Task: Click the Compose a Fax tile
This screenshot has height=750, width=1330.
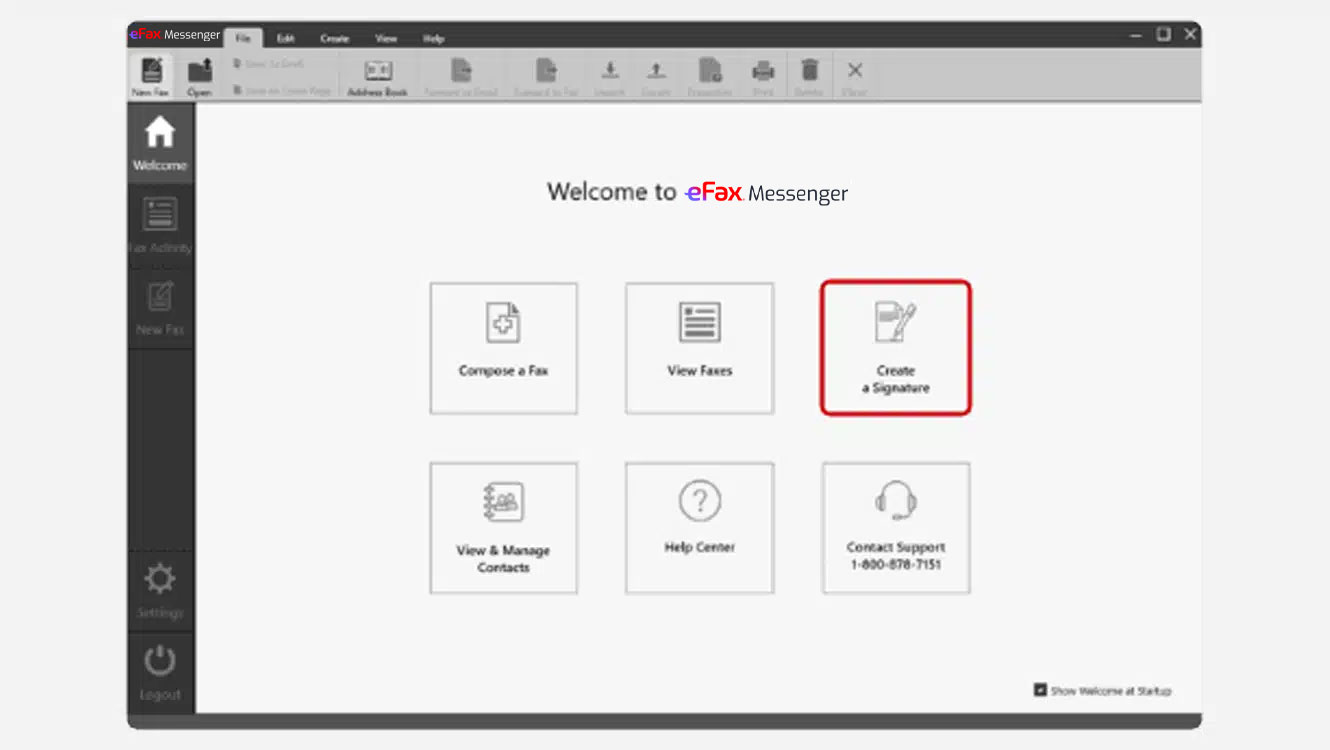Action: (503, 347)
